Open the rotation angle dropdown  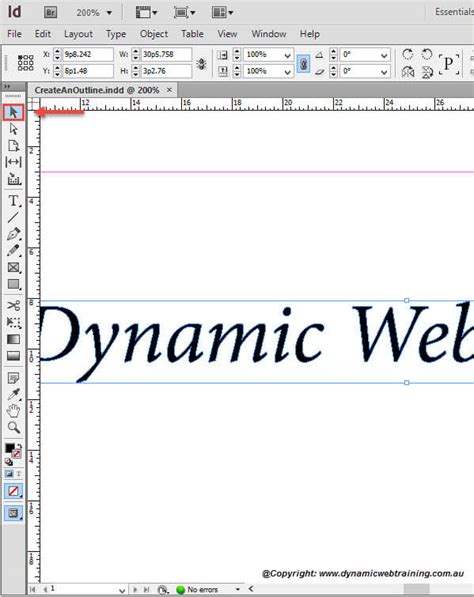click(x=384, y=55)
